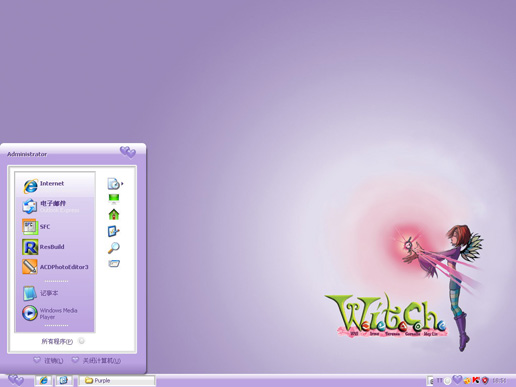Click the Internet Explorer quick launch icon
The image size is (516, 387).
point(43,380)
